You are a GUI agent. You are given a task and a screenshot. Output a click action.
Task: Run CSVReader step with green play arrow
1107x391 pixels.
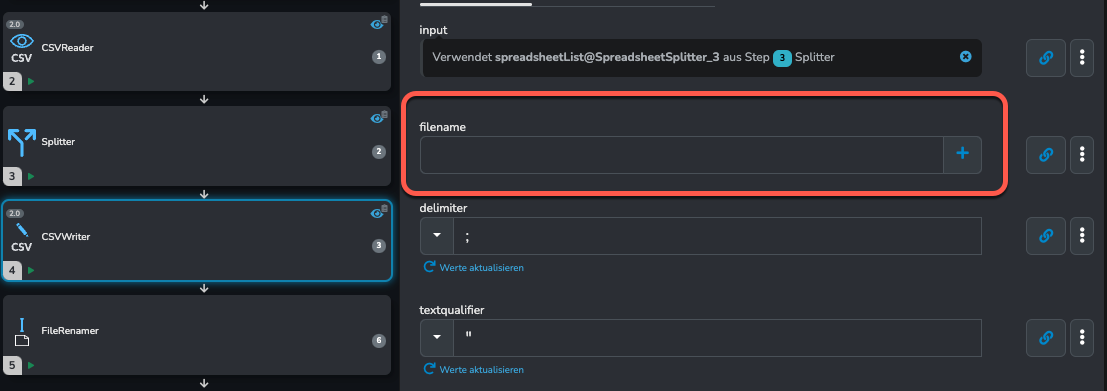pos(31,82)
